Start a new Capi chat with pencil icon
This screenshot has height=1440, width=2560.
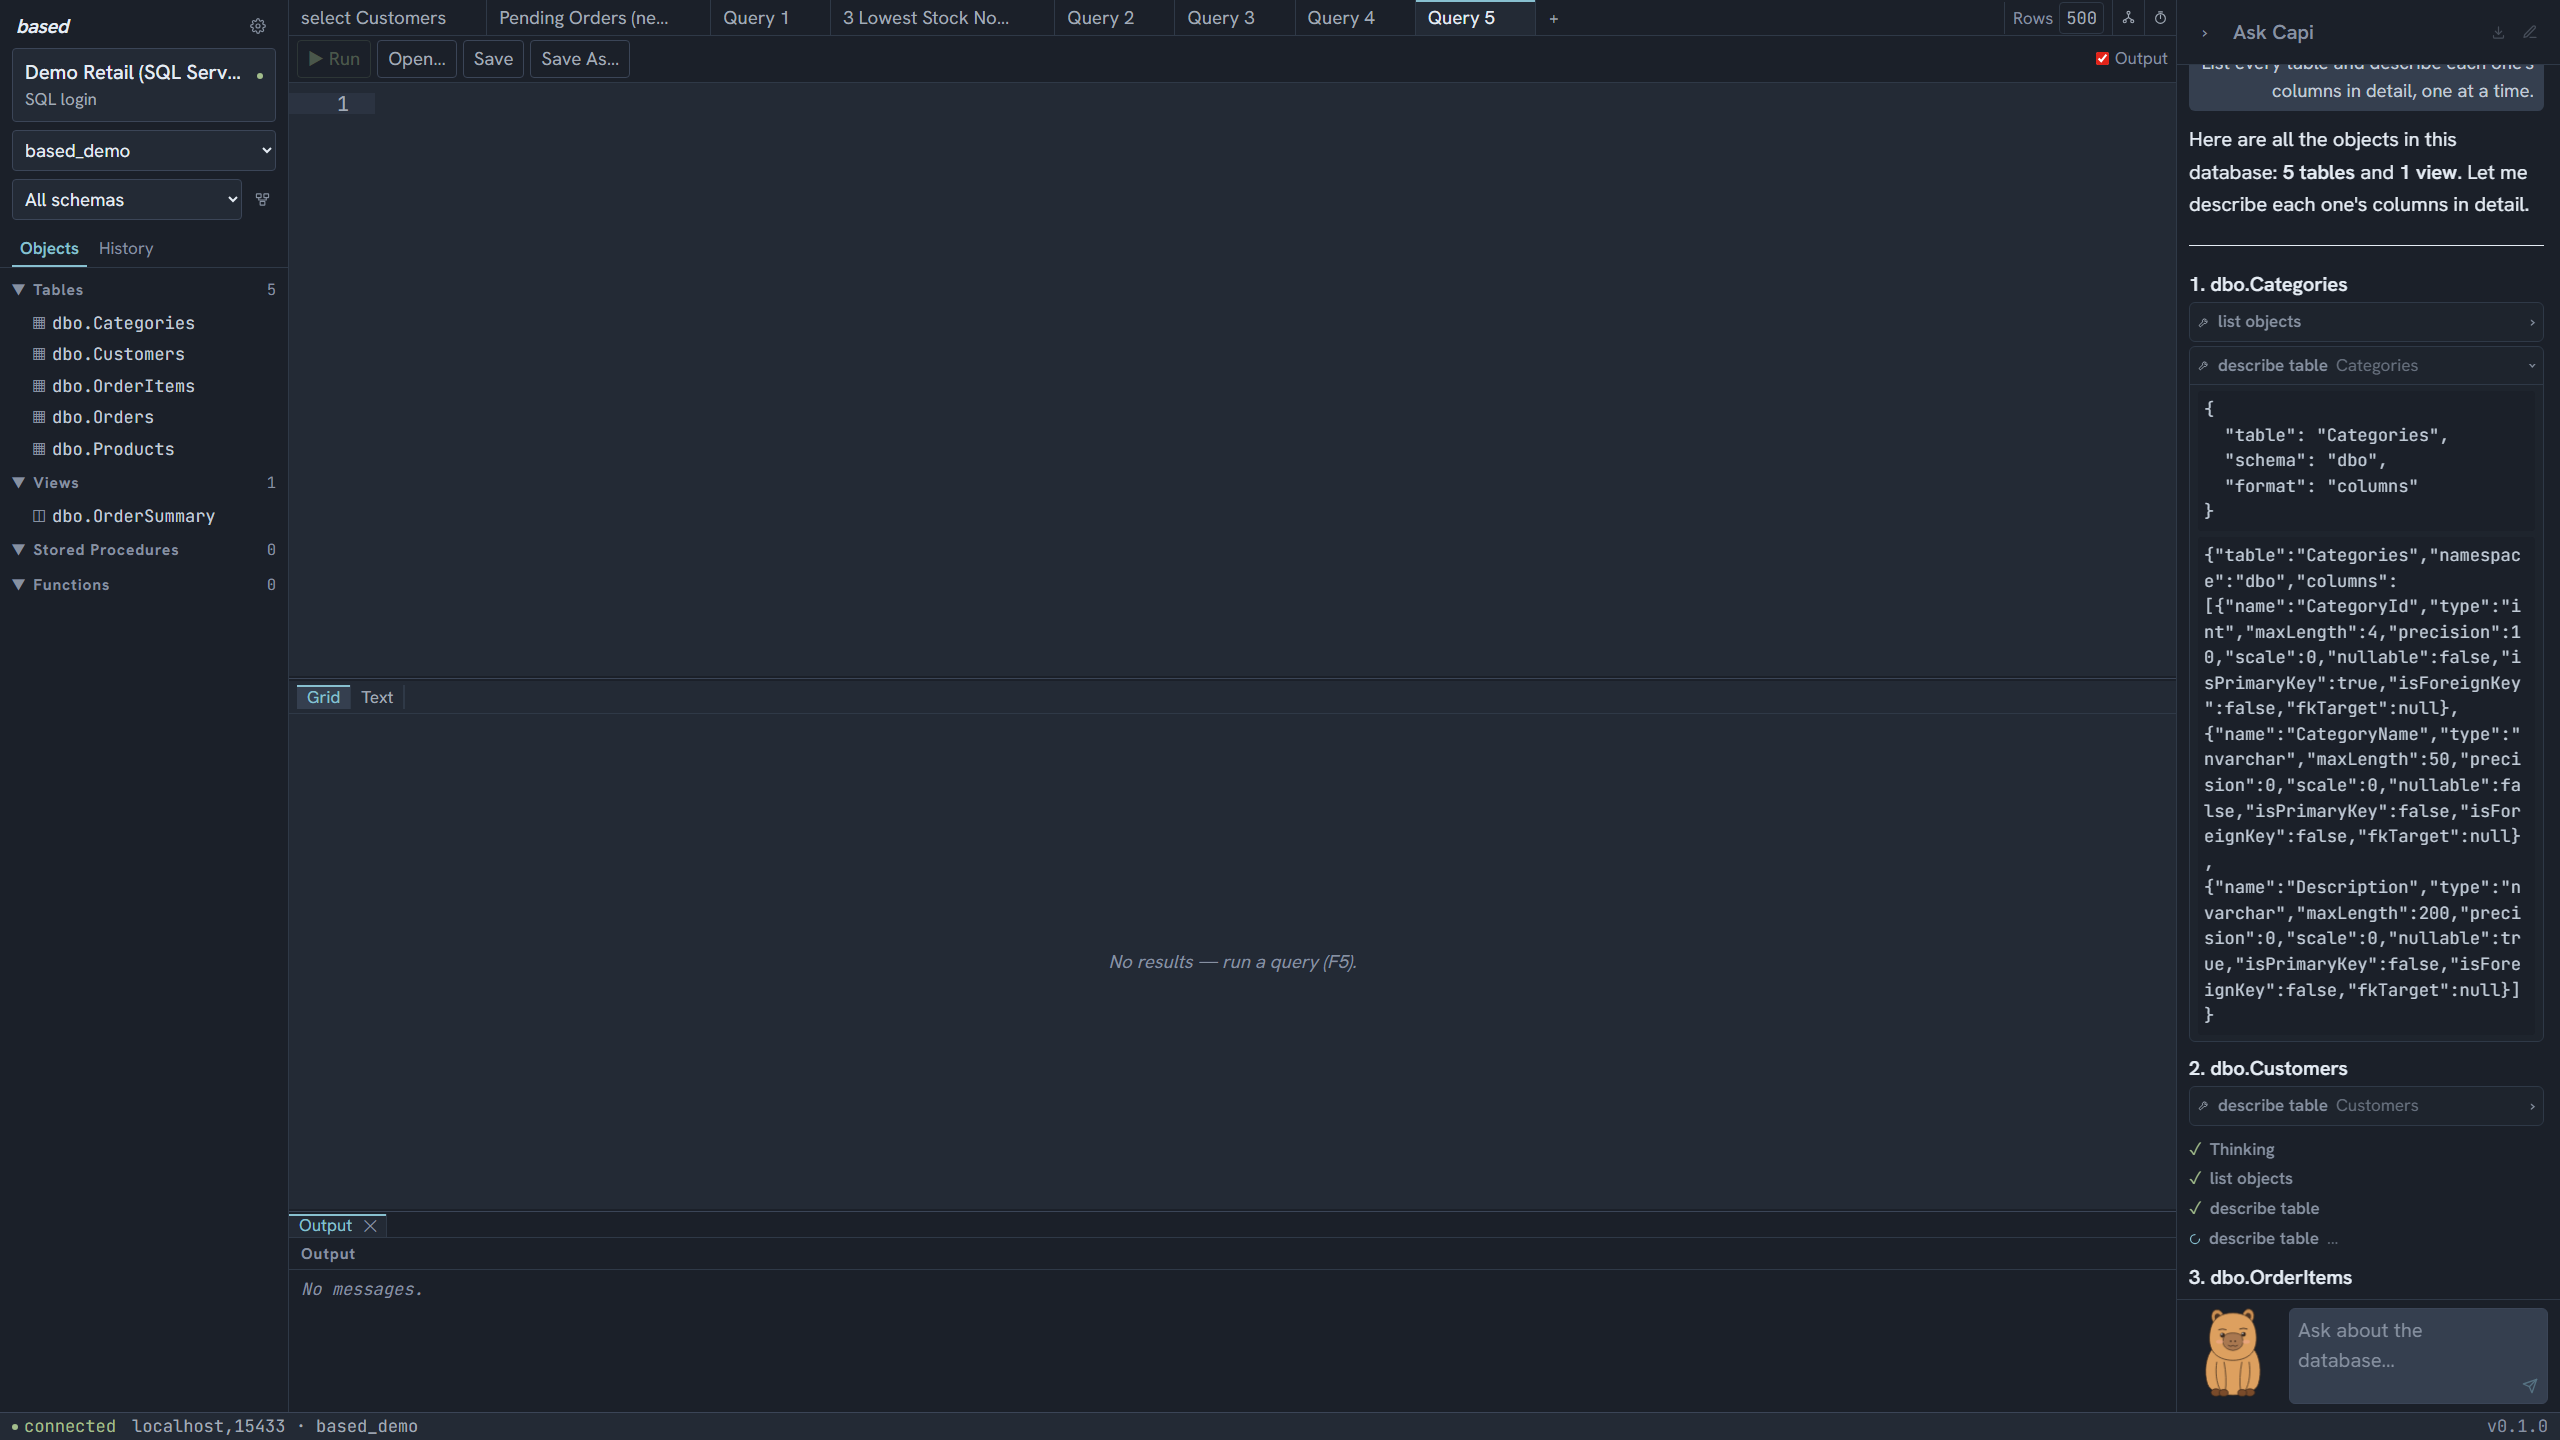click(2530, 32)
